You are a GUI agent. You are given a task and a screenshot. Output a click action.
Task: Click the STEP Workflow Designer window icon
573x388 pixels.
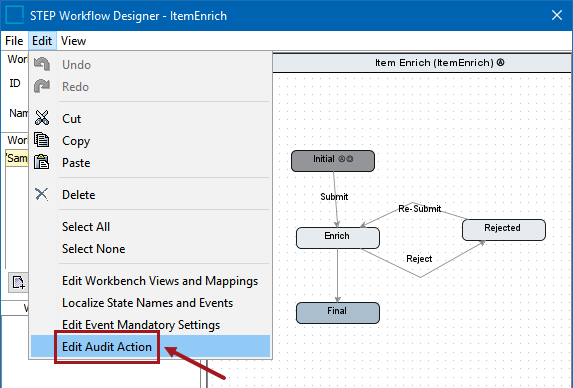coord(15,15)
